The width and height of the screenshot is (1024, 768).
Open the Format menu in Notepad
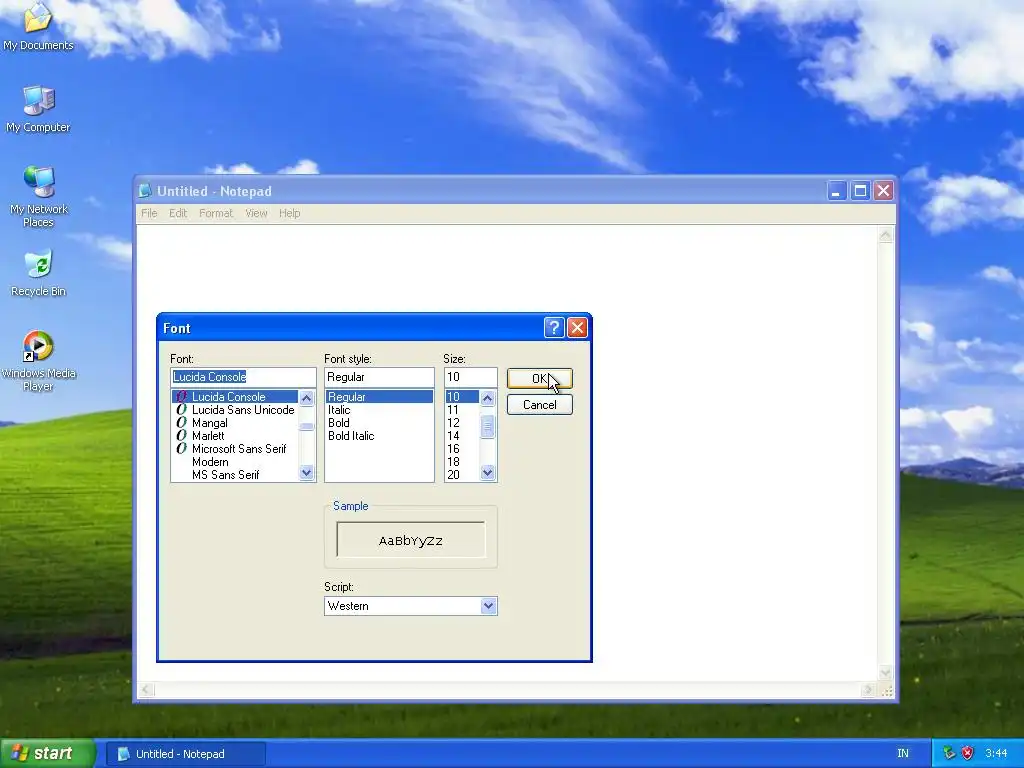coord(216,213)
